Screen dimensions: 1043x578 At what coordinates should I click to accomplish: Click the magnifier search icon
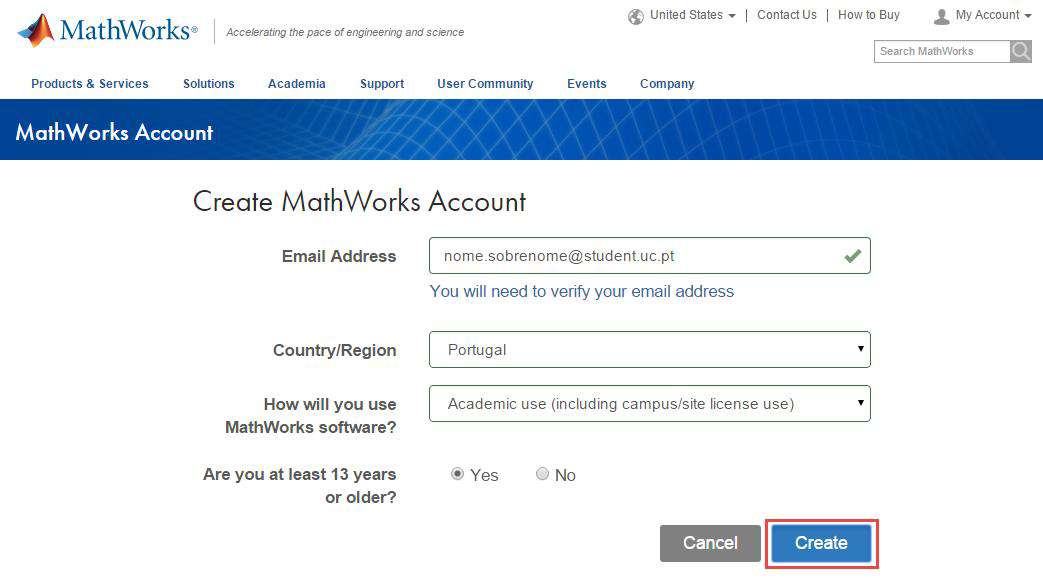[x=1020, y=51]
